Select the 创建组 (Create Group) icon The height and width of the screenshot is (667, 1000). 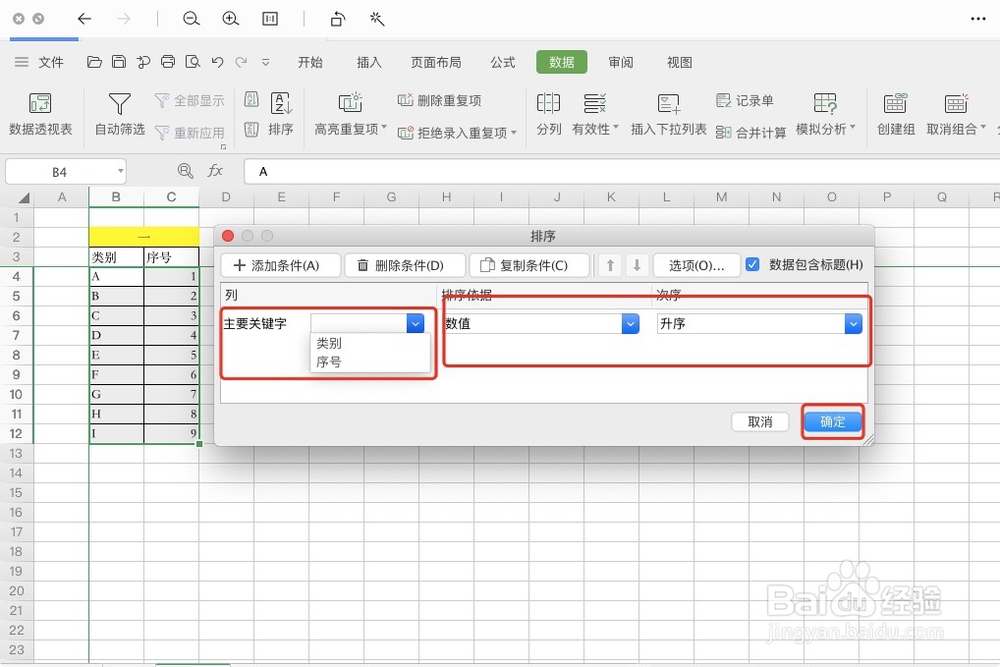click(895, 112)
